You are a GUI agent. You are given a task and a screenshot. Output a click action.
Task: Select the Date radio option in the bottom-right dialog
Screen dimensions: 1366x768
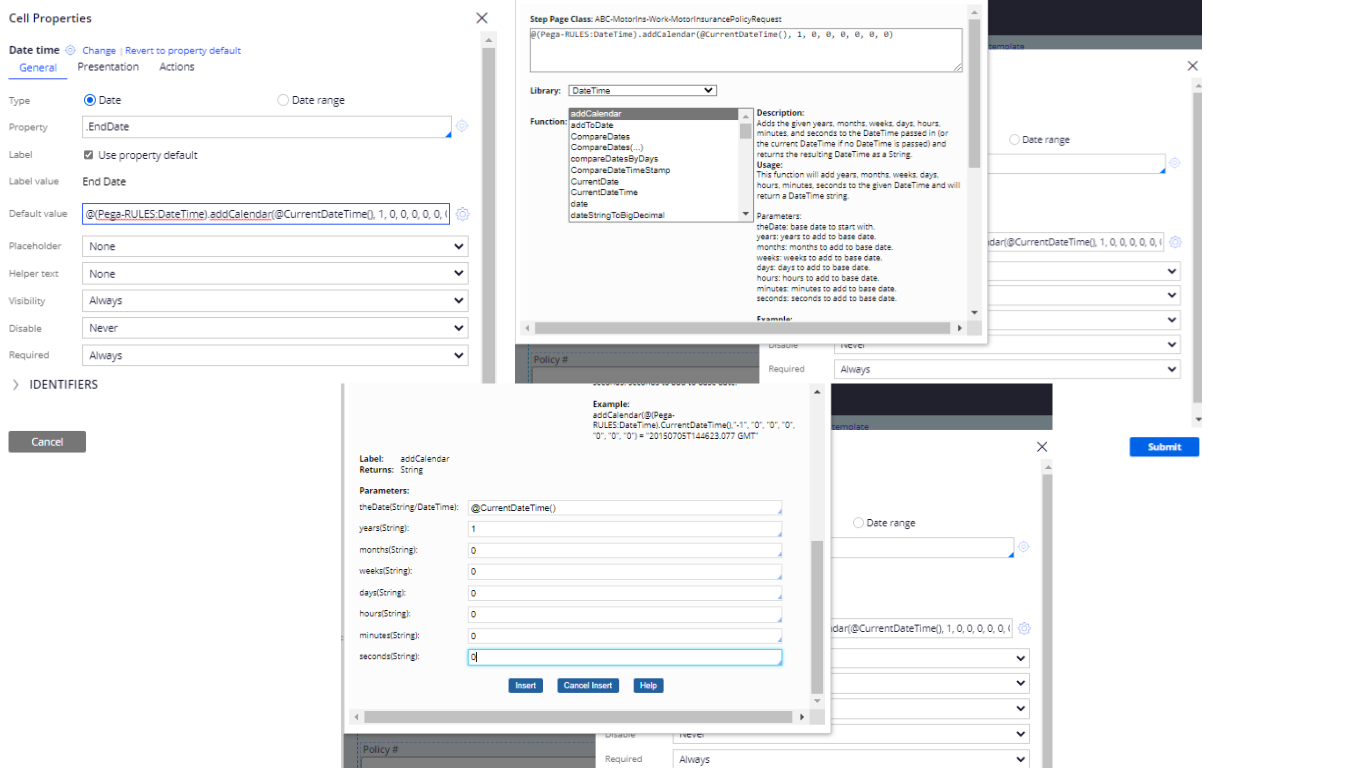pos(664,522)
